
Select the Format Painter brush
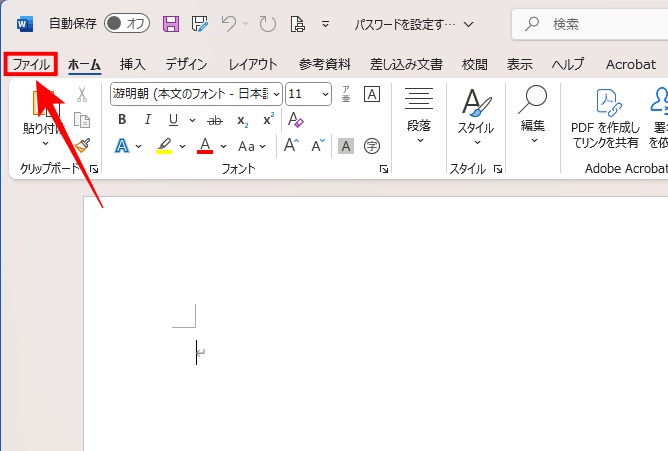coord(82,145)
